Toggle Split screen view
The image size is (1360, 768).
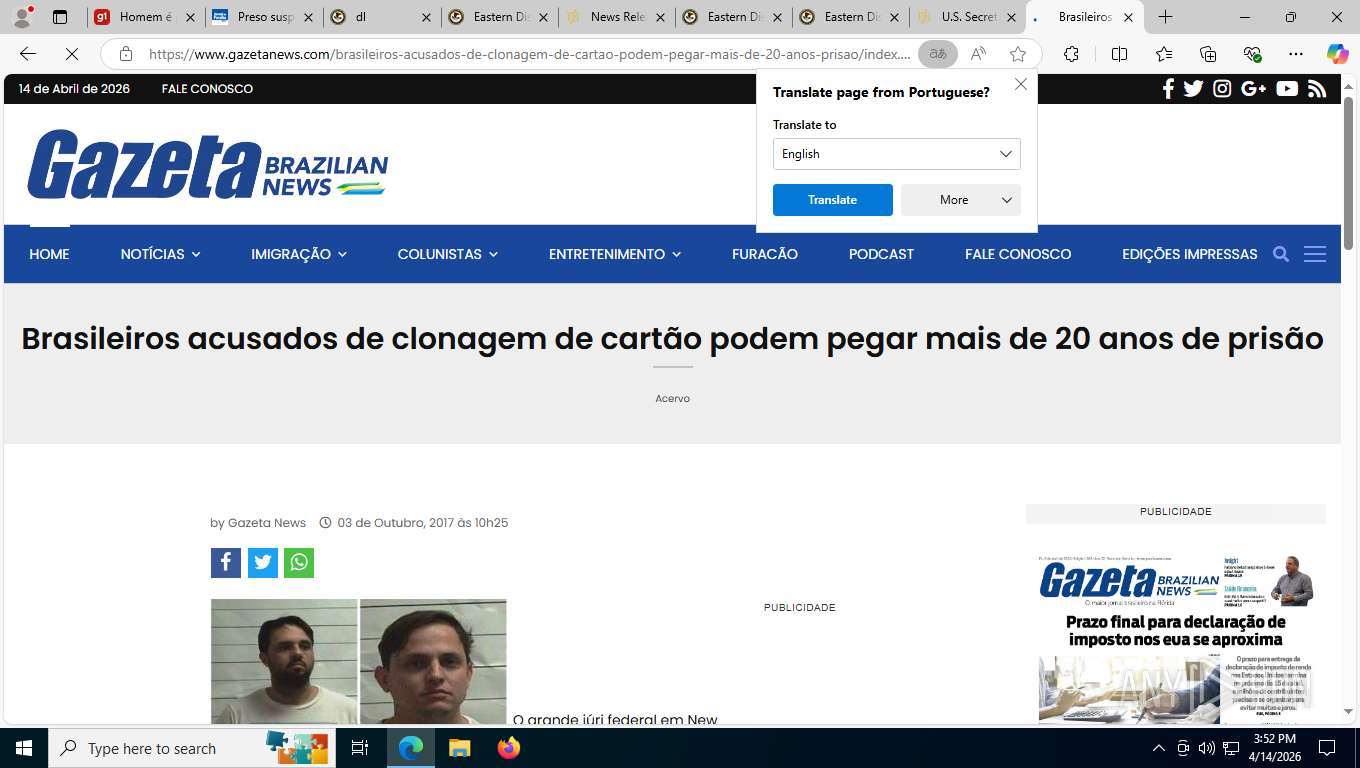tap(1119, 54)
